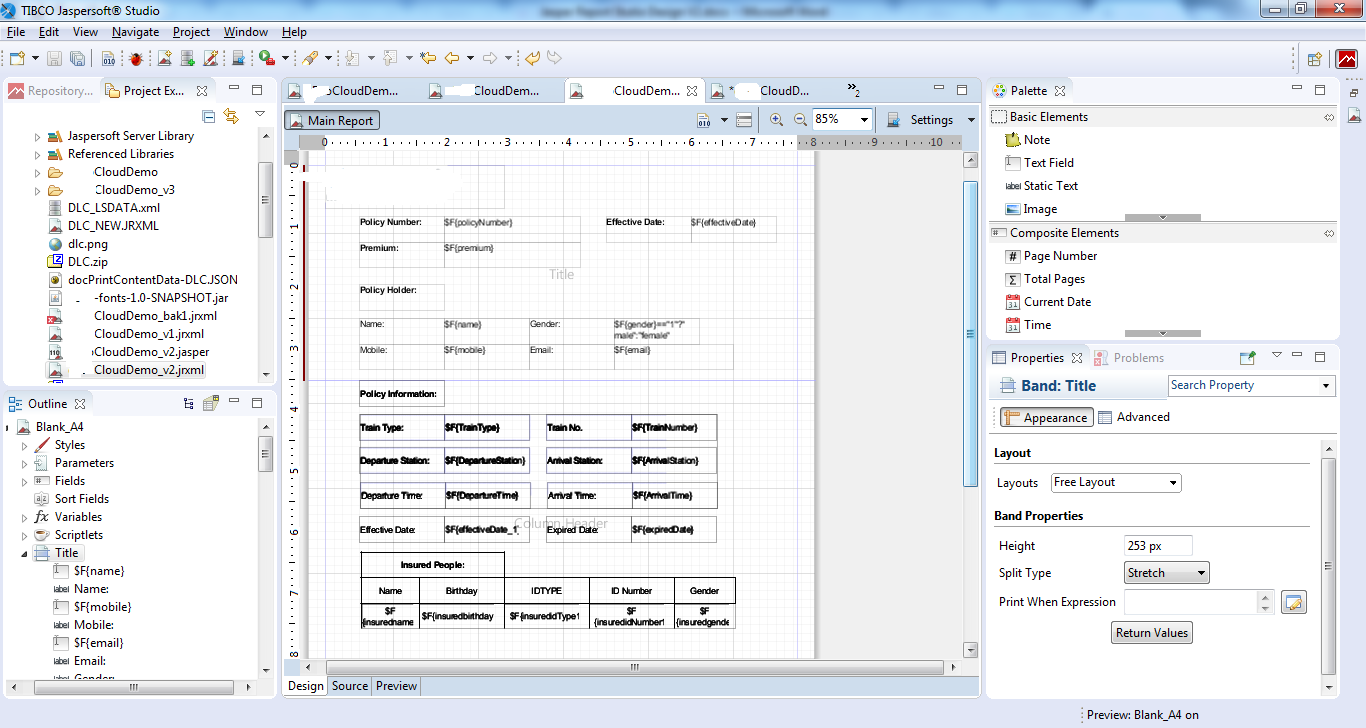Select the Time palette element
Image resolution: width=1366 pixels, height=728 pixels.
pos(1028,325)
